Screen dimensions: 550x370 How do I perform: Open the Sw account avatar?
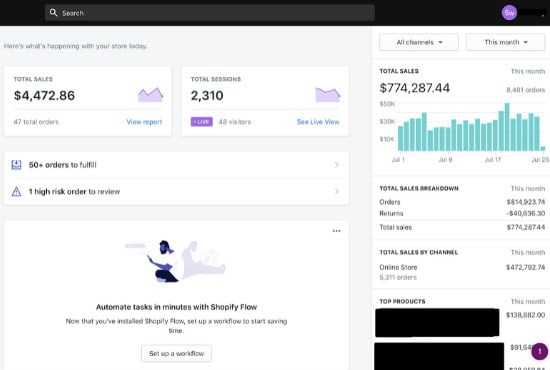click(509, 13)
